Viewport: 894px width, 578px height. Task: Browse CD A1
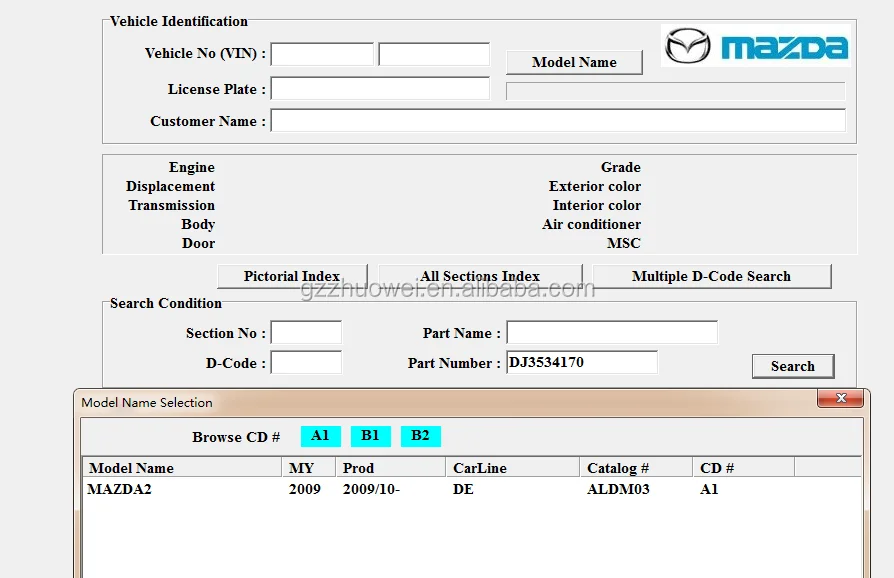[x=320, y=436]
